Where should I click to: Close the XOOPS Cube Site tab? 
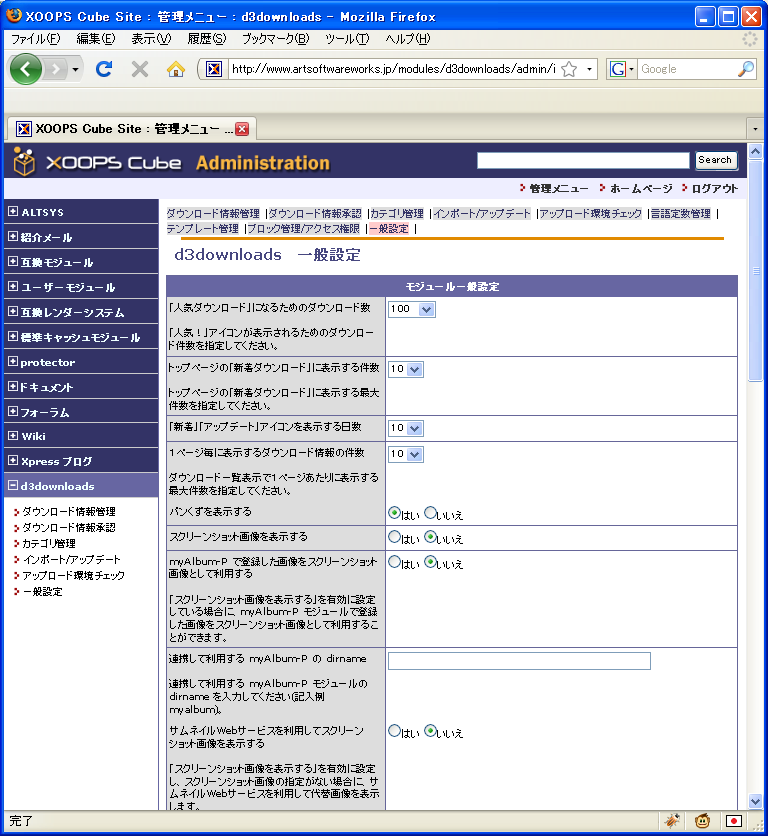241,128
